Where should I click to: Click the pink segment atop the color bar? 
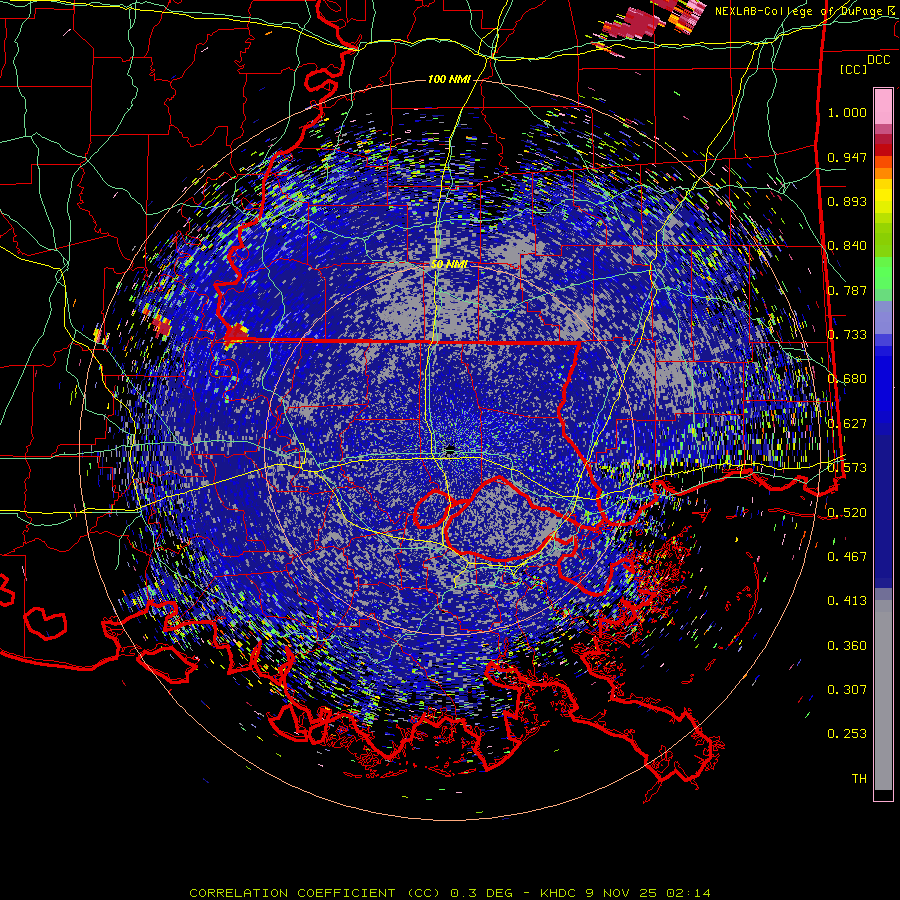883,106
